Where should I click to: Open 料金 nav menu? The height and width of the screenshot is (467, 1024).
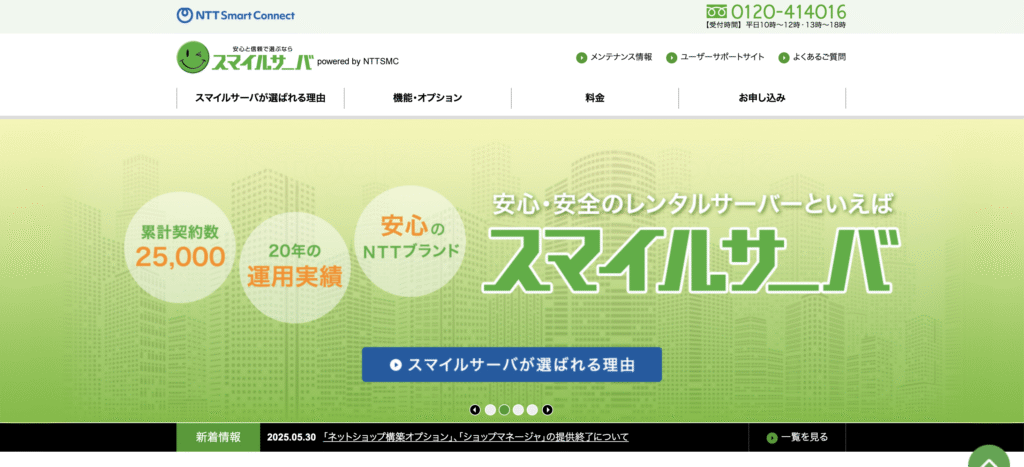click(595, 98)
